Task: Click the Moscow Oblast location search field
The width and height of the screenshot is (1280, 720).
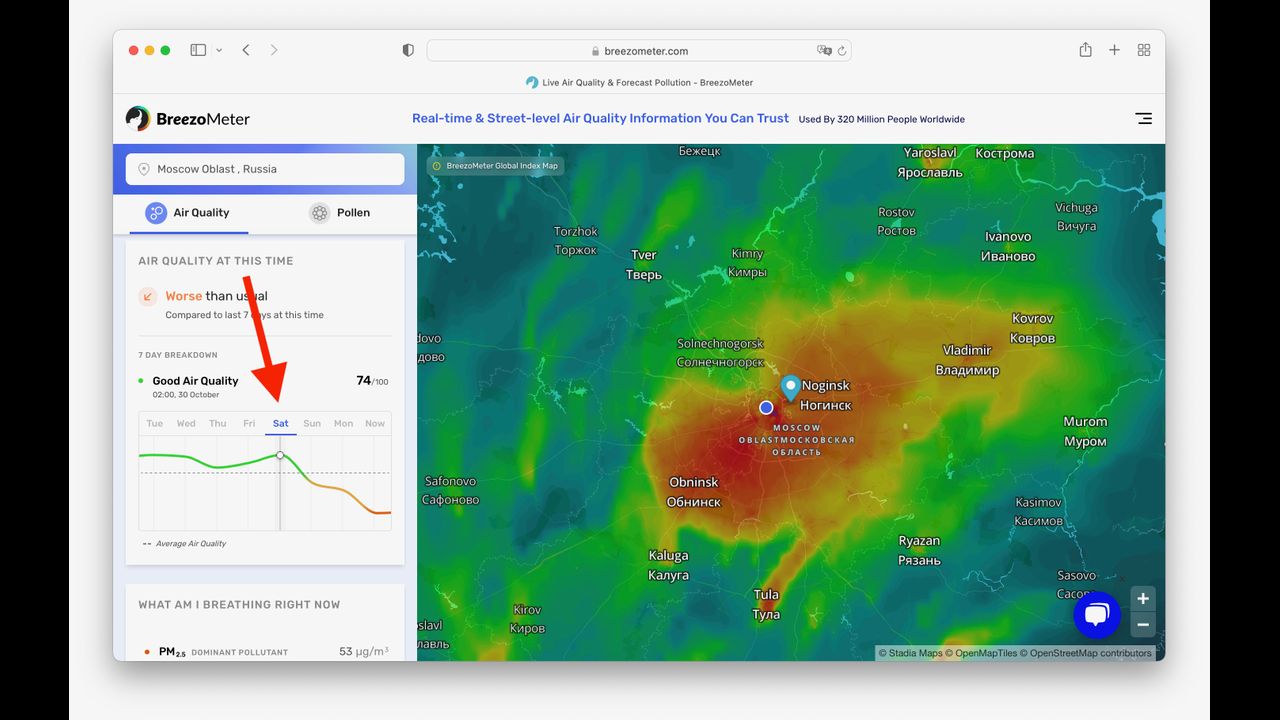Action: (265, 169)
